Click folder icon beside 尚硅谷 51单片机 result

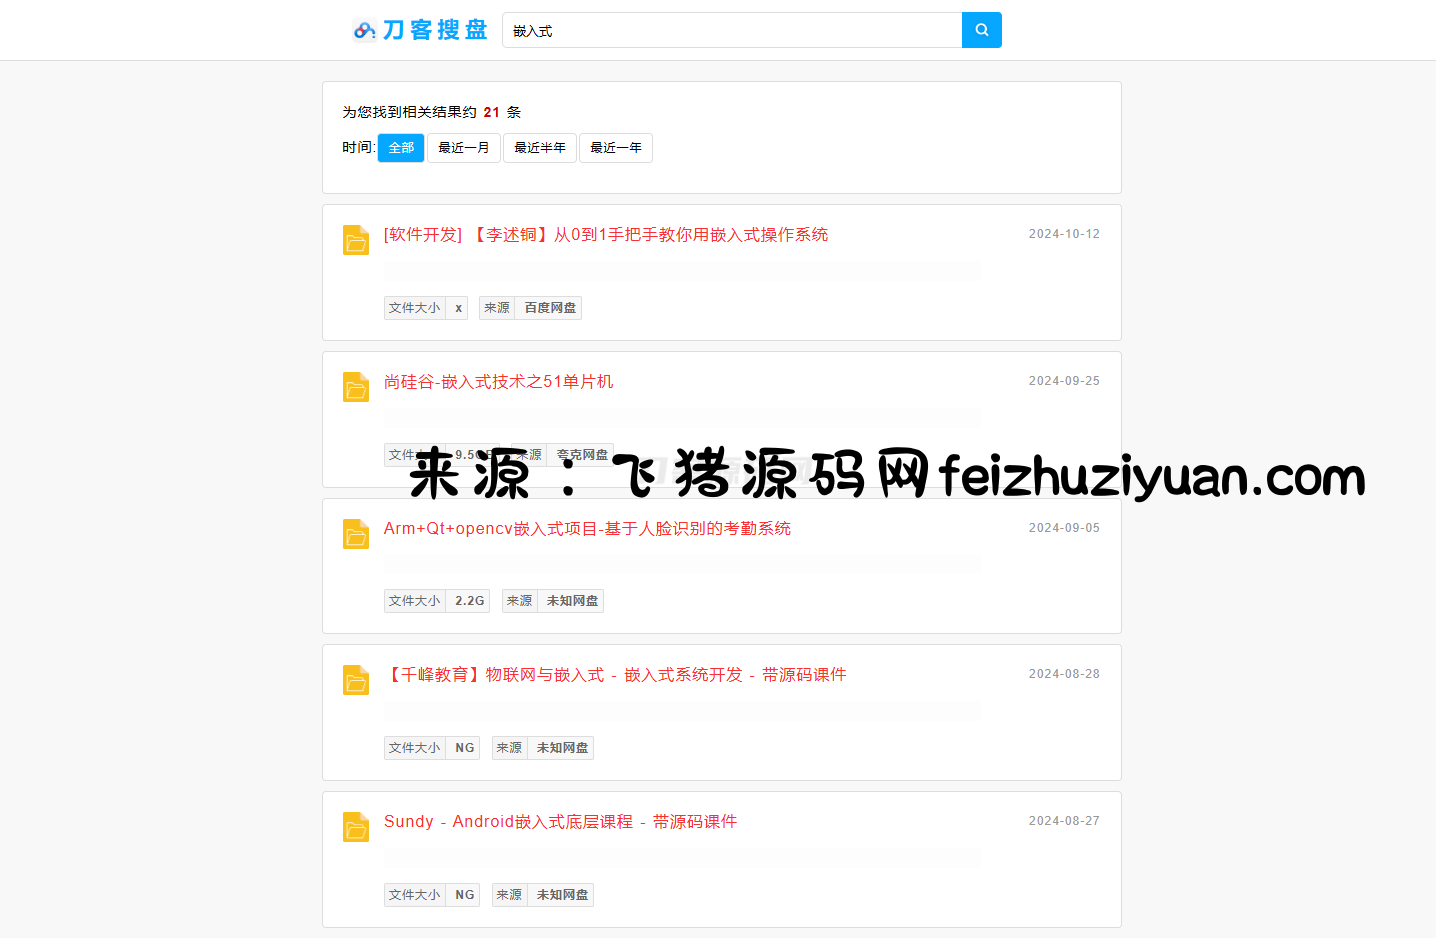356,387
